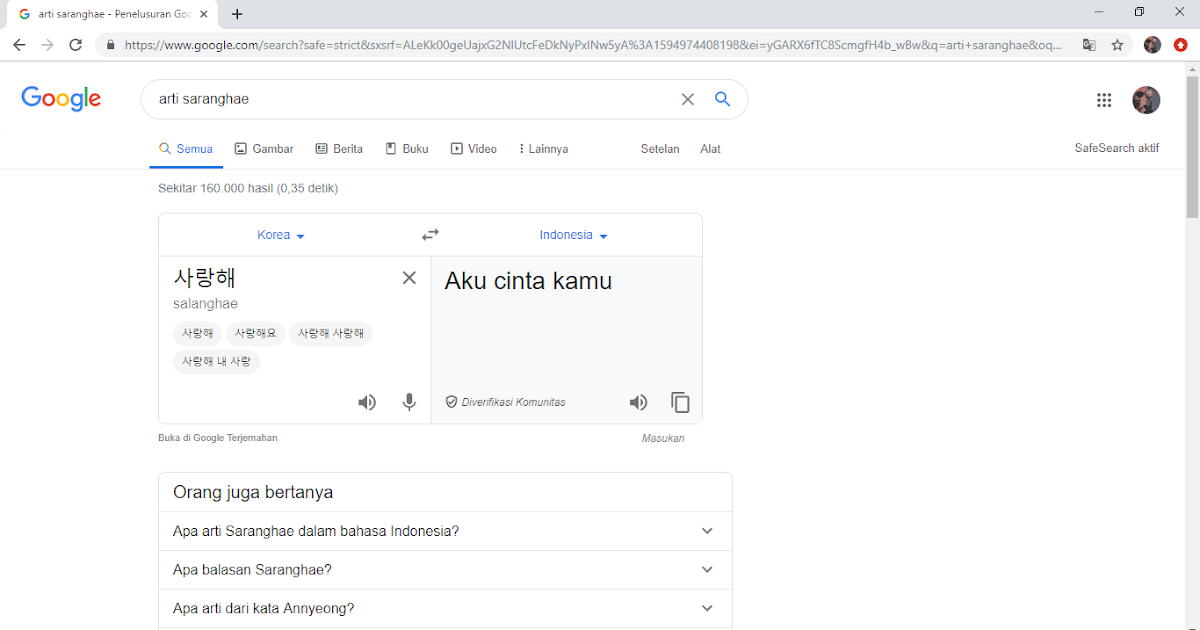
Task: Copy the translation to clipboard
Action: pos(680,402)
